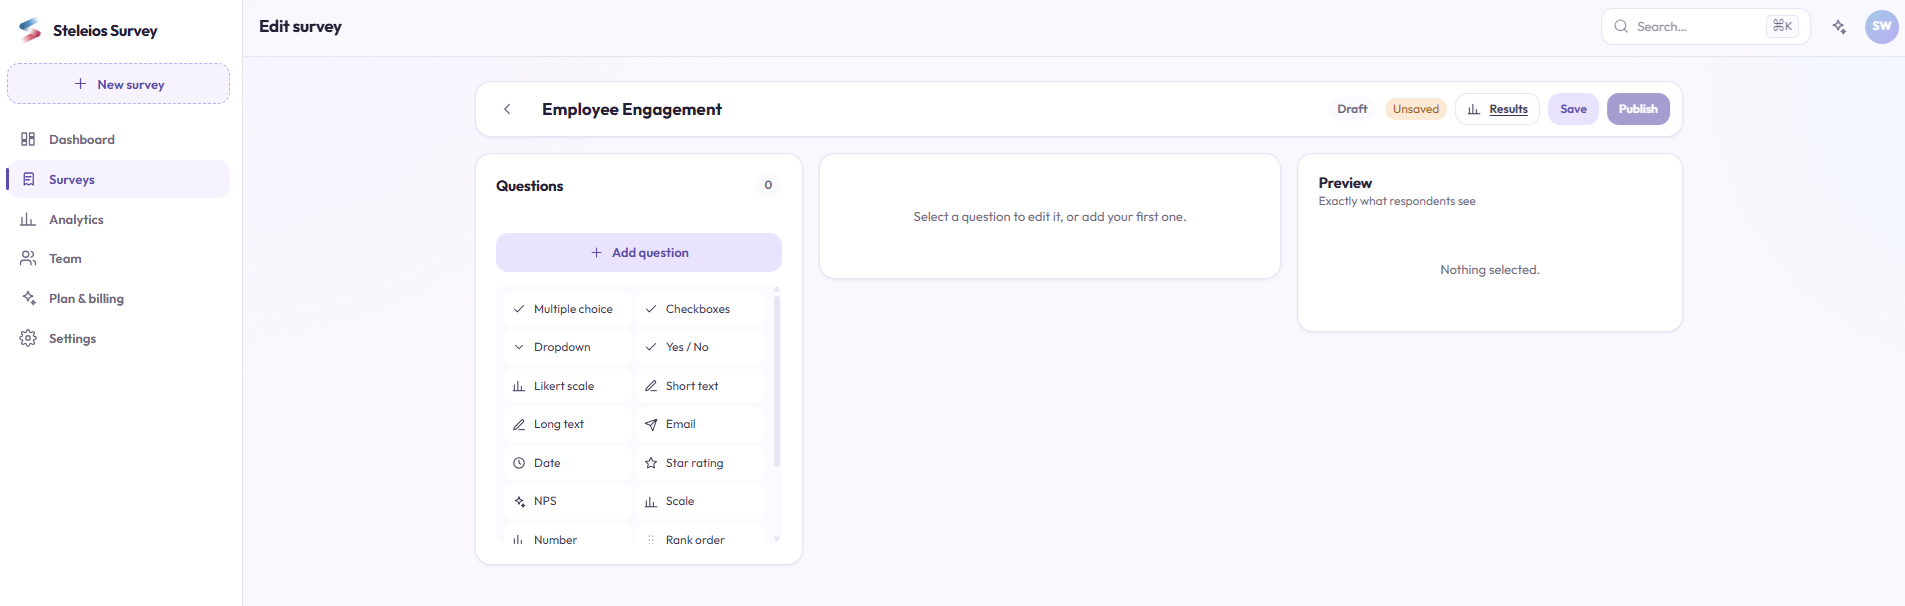
Task: Click the Questions count badge
Action: (x=768, y=185)
